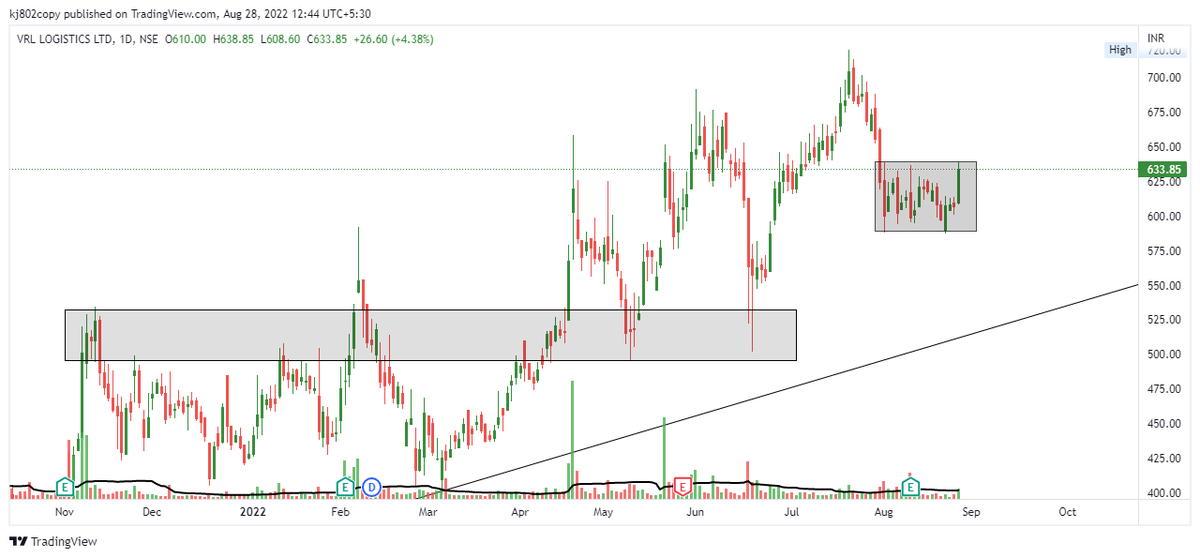
Task: Click the tall green volume bar in April
Action: point(573,438)
